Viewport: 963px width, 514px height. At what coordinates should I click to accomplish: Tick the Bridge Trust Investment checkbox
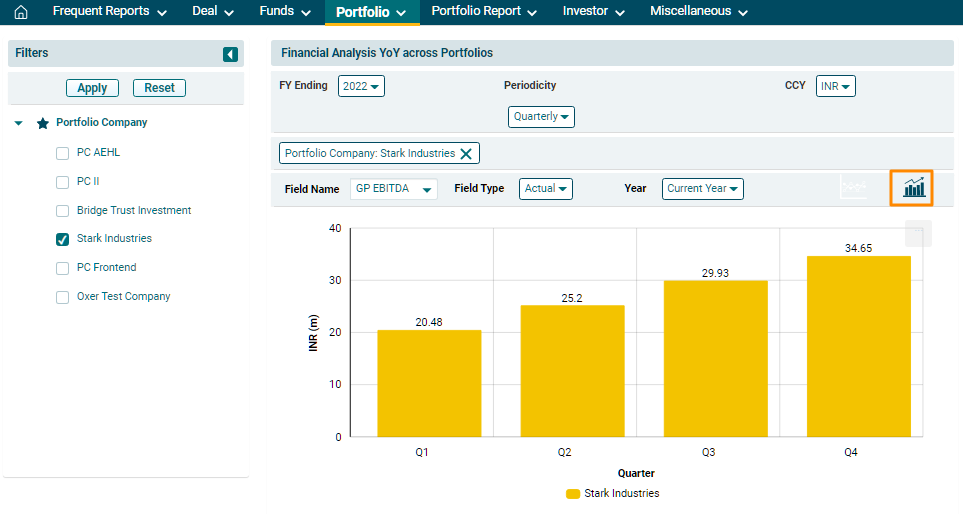[62, 211]
